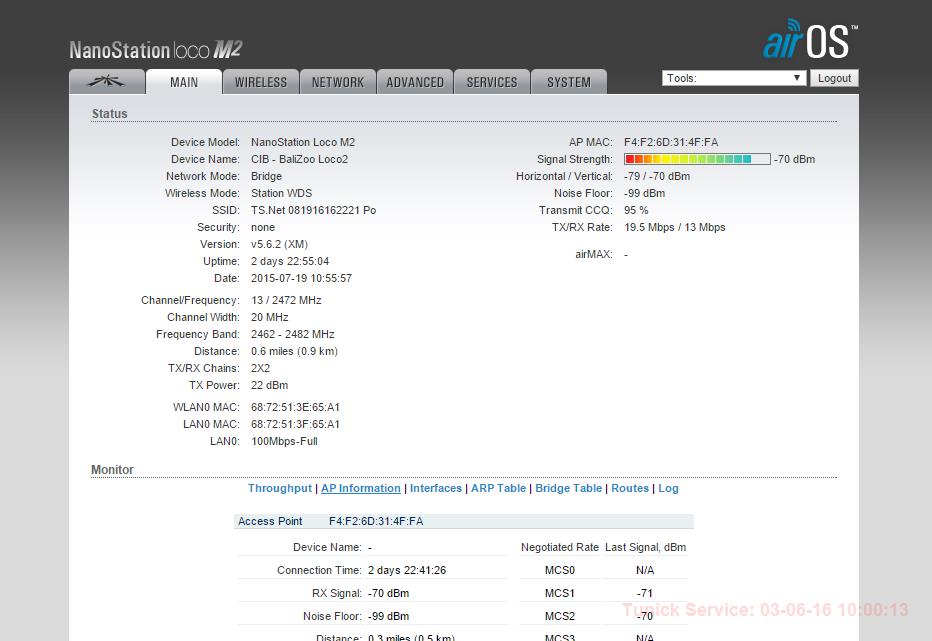Show the Interfaces monitor
Image resolution: width=932 pixels, height=641 pixels.
pos(436,488)
